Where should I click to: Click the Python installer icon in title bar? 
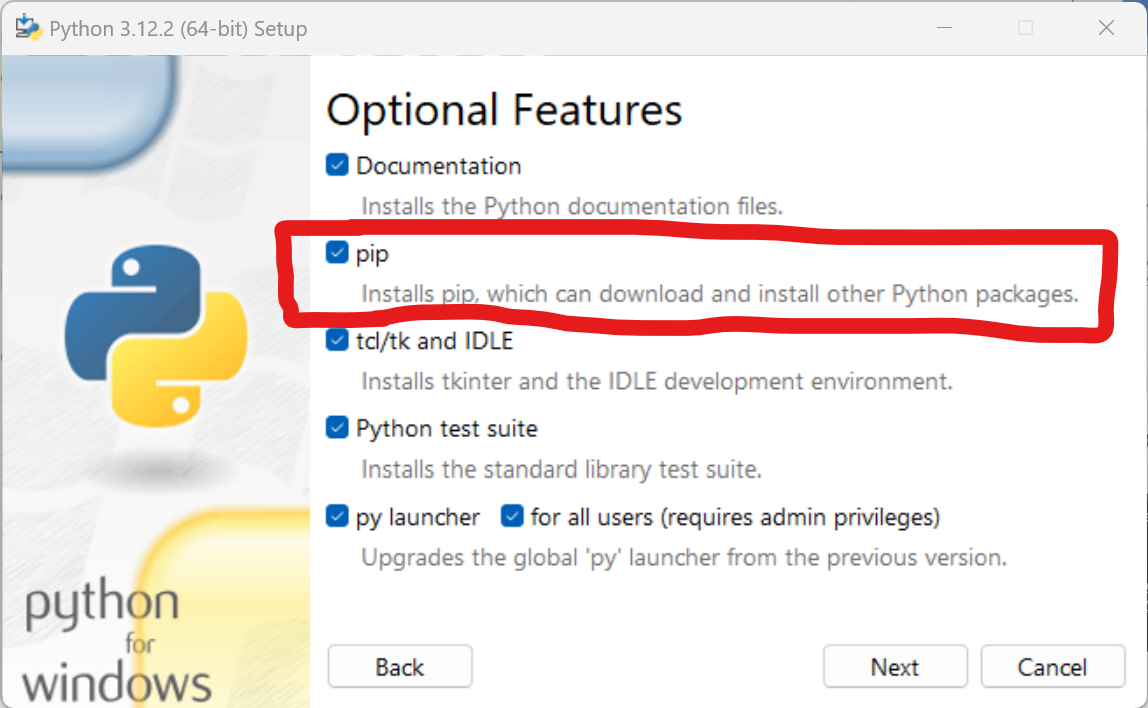[28, 28]
